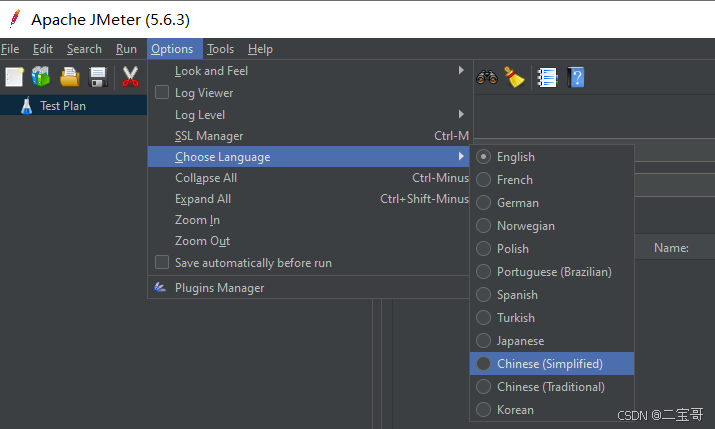Viewport: 715px width, 429px height.
Task: Open the Edit menu
Action: tap(43, 49)
